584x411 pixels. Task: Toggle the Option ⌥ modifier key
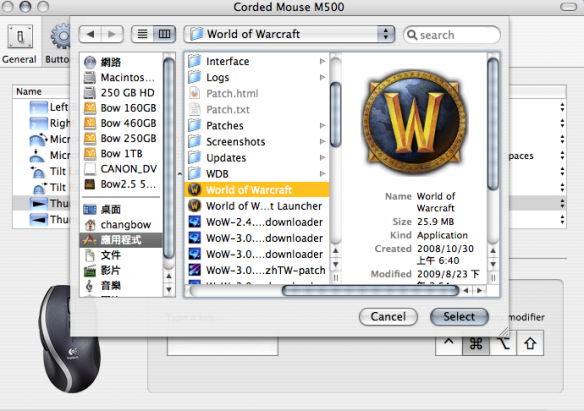[503, 343]
